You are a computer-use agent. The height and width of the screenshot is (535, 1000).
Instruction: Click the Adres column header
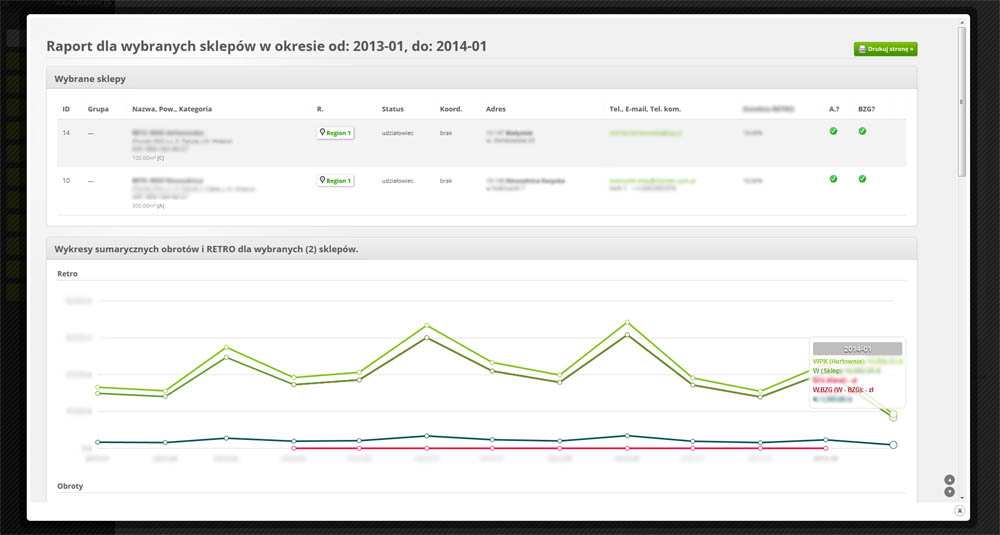[x=496, y=108]
